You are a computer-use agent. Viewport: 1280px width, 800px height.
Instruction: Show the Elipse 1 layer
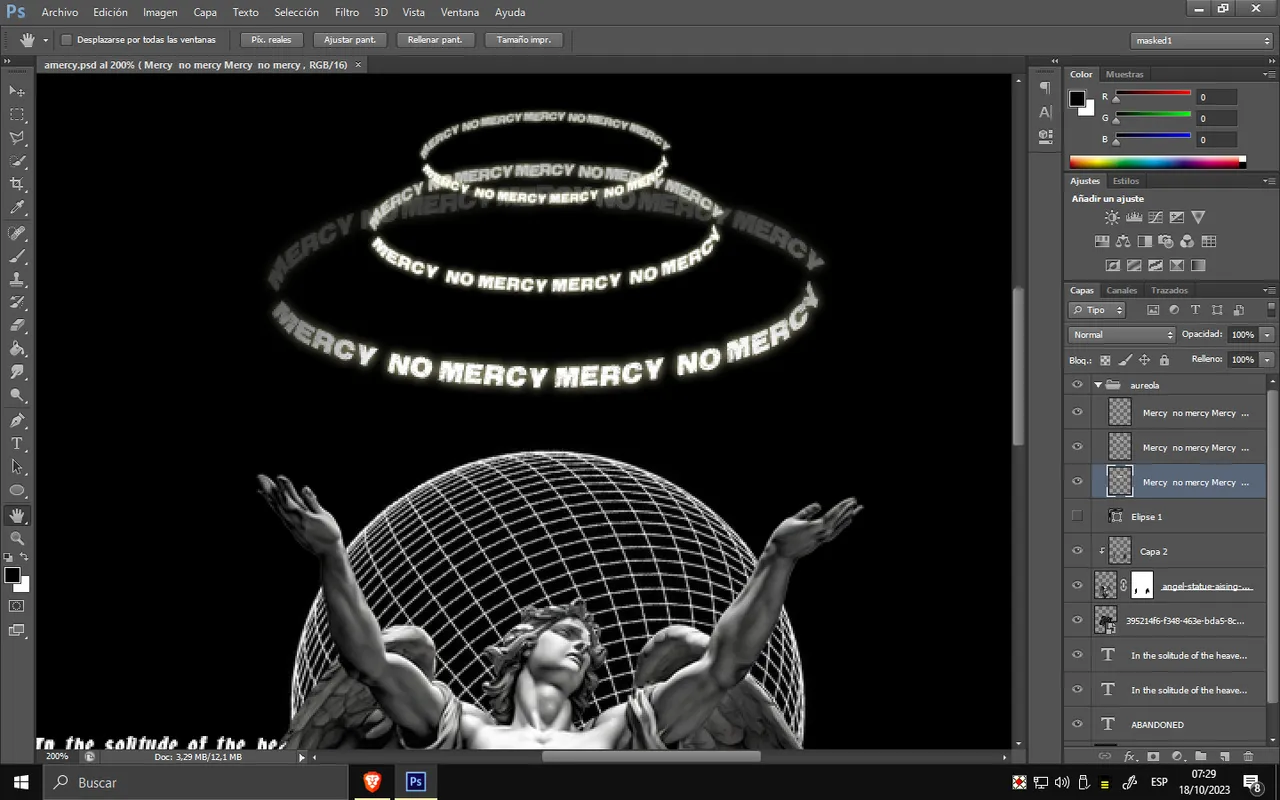pyautogui.click(x=1077, y=516)
